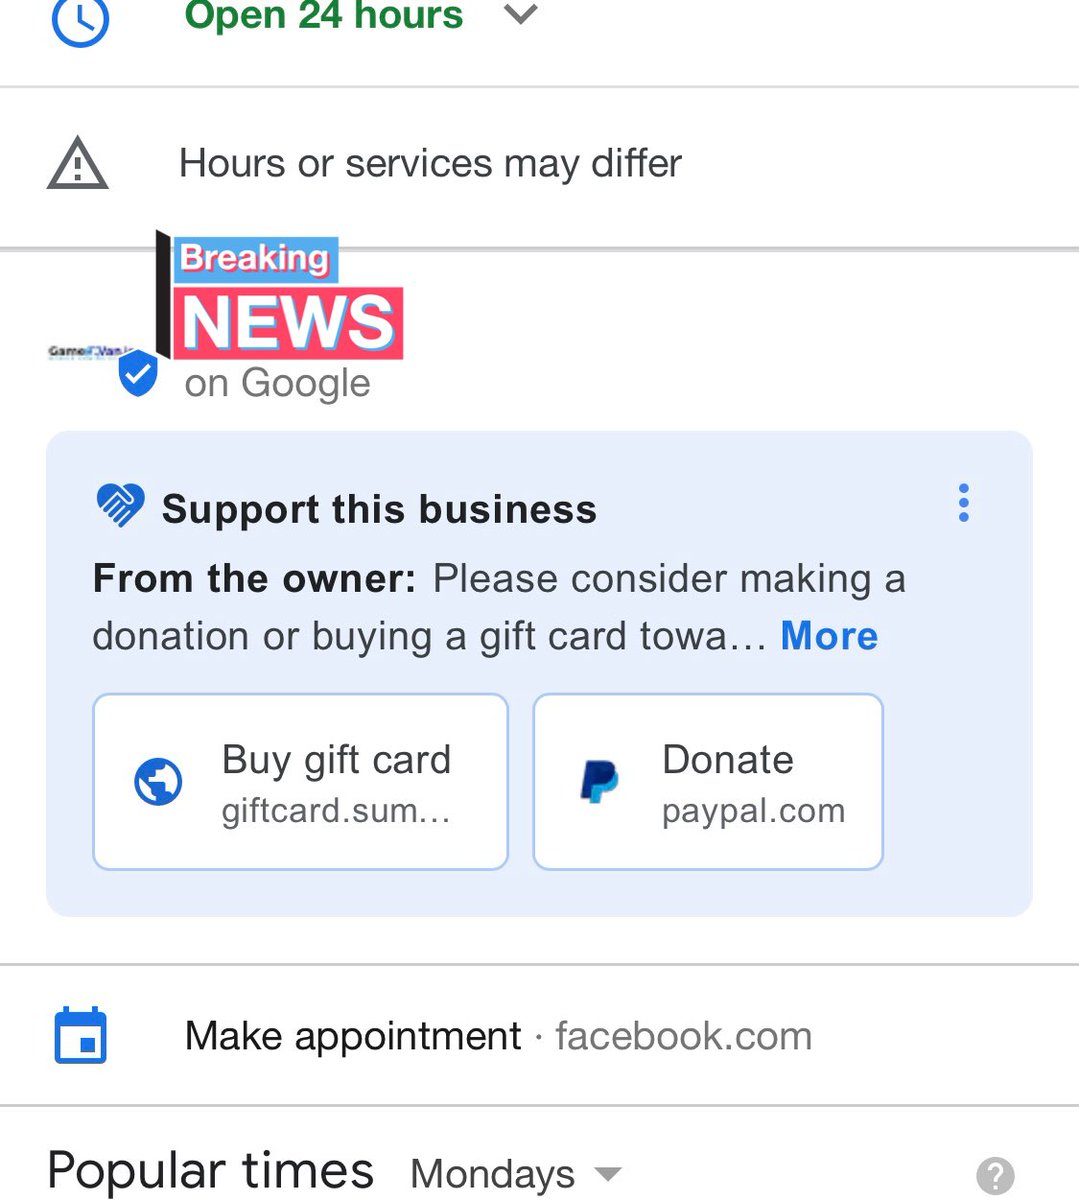
Task: Click the warning triangle icon
Action: [x=77, y=165]
